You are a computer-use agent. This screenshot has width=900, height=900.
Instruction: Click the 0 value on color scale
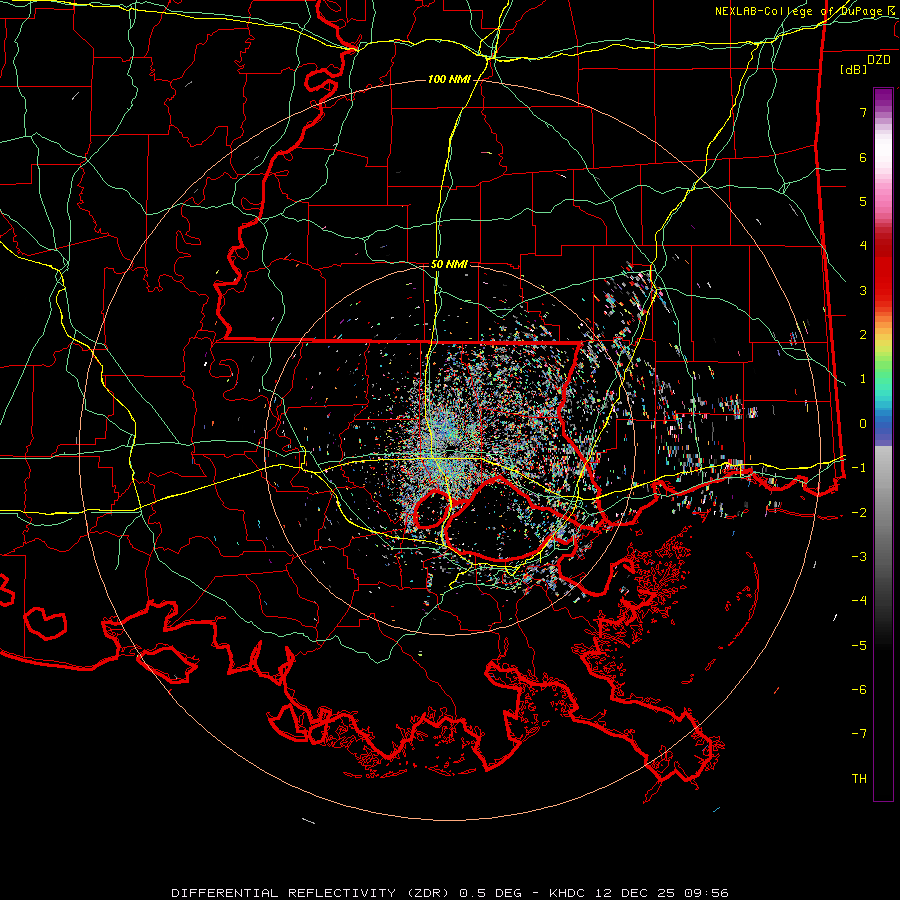coord(863,424)
